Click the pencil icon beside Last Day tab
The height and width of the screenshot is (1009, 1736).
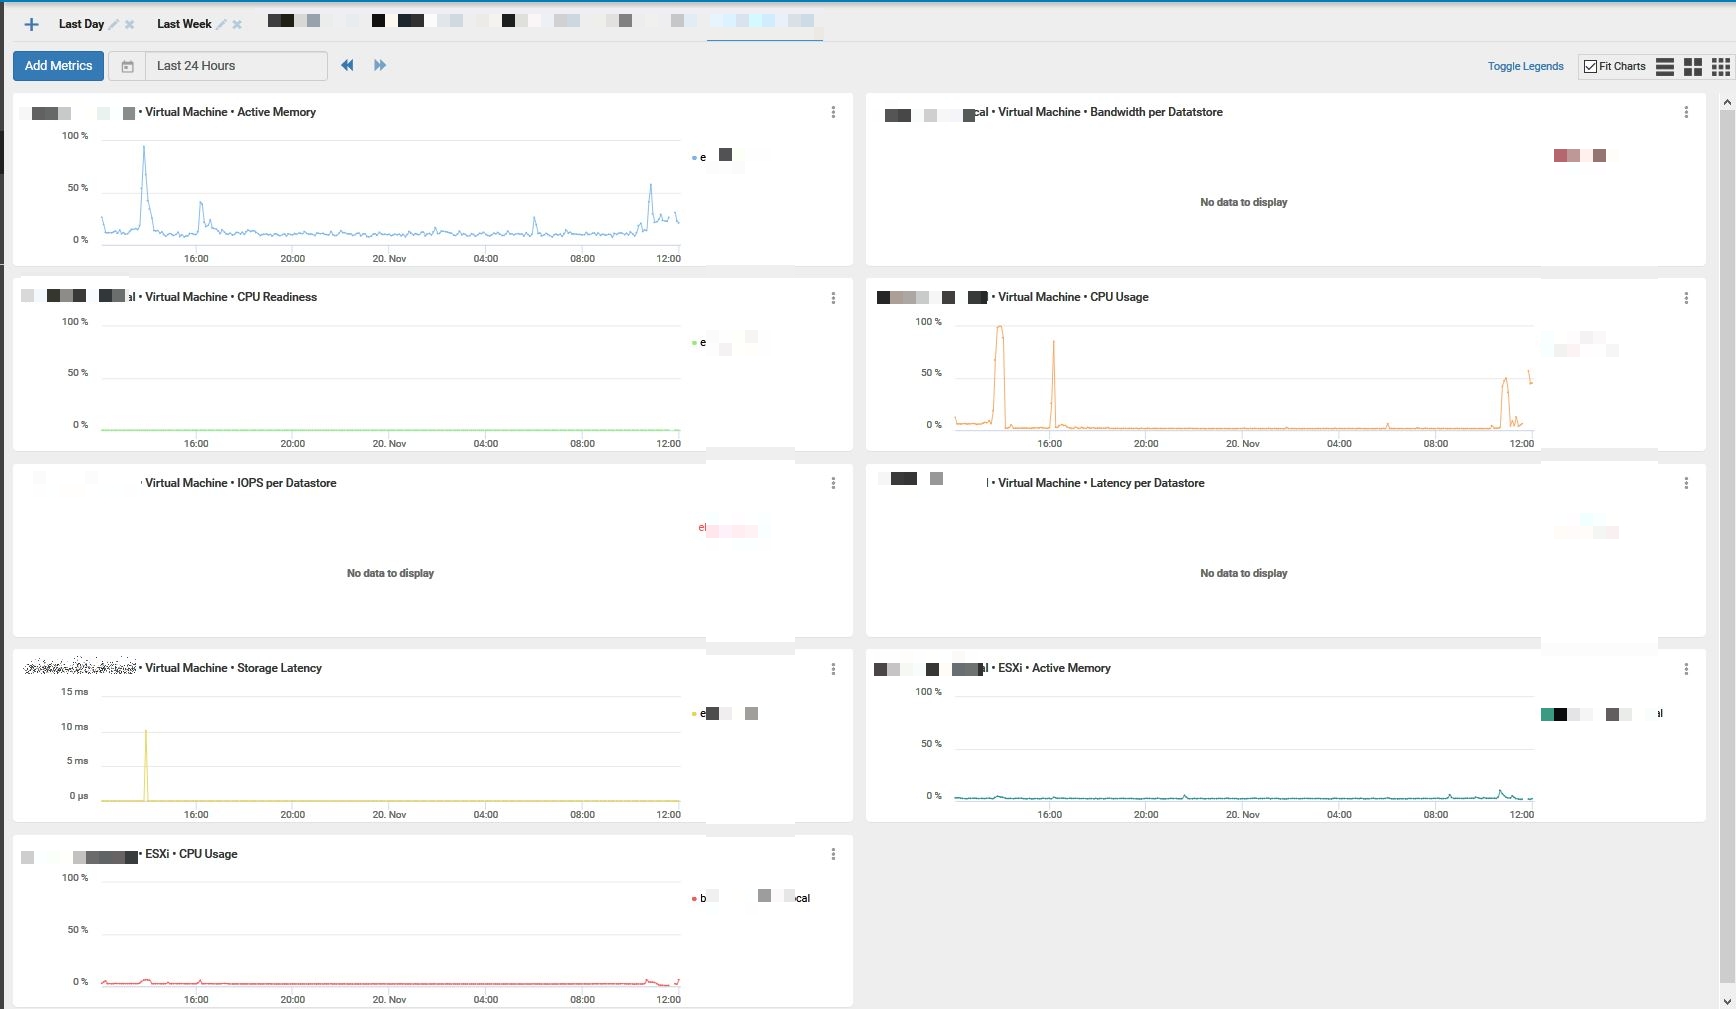(114, 24)
